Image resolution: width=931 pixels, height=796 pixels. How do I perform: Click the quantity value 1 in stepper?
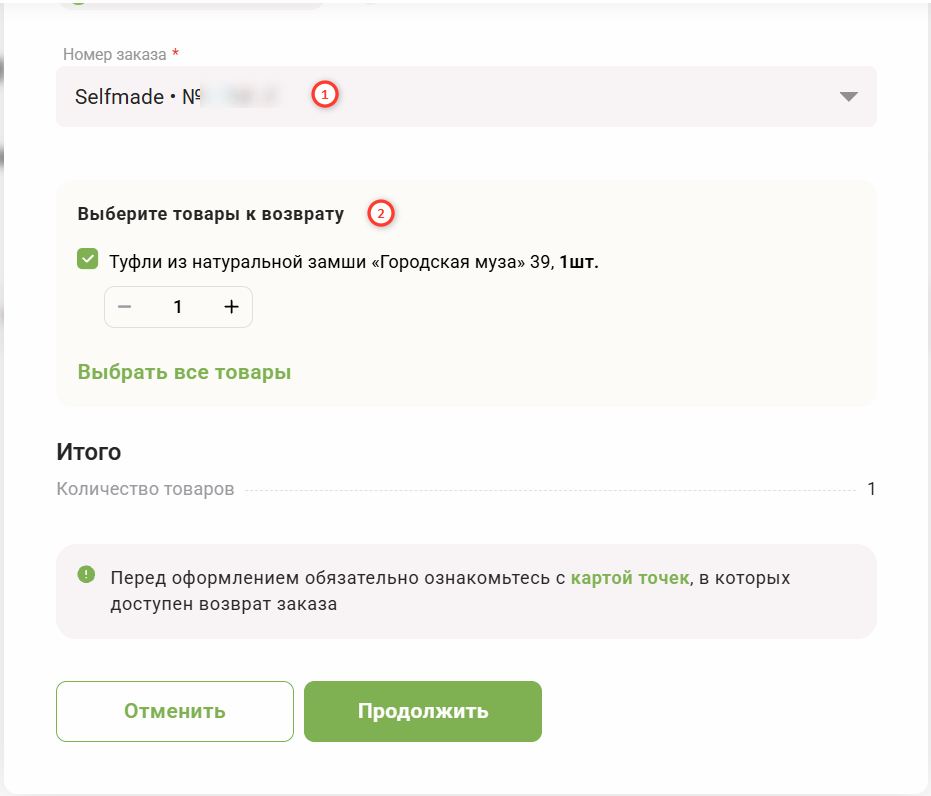pyautogui.click(x=178, y=307)
